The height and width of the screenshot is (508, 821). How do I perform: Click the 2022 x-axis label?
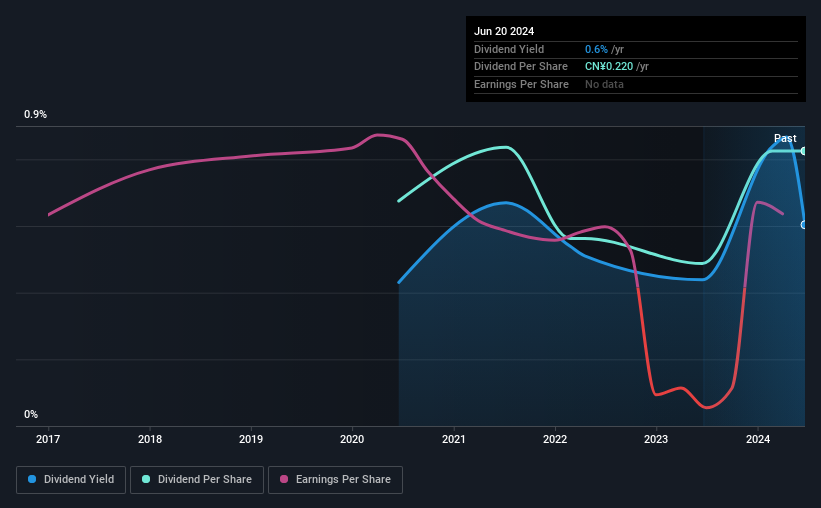tap(555, 439)
